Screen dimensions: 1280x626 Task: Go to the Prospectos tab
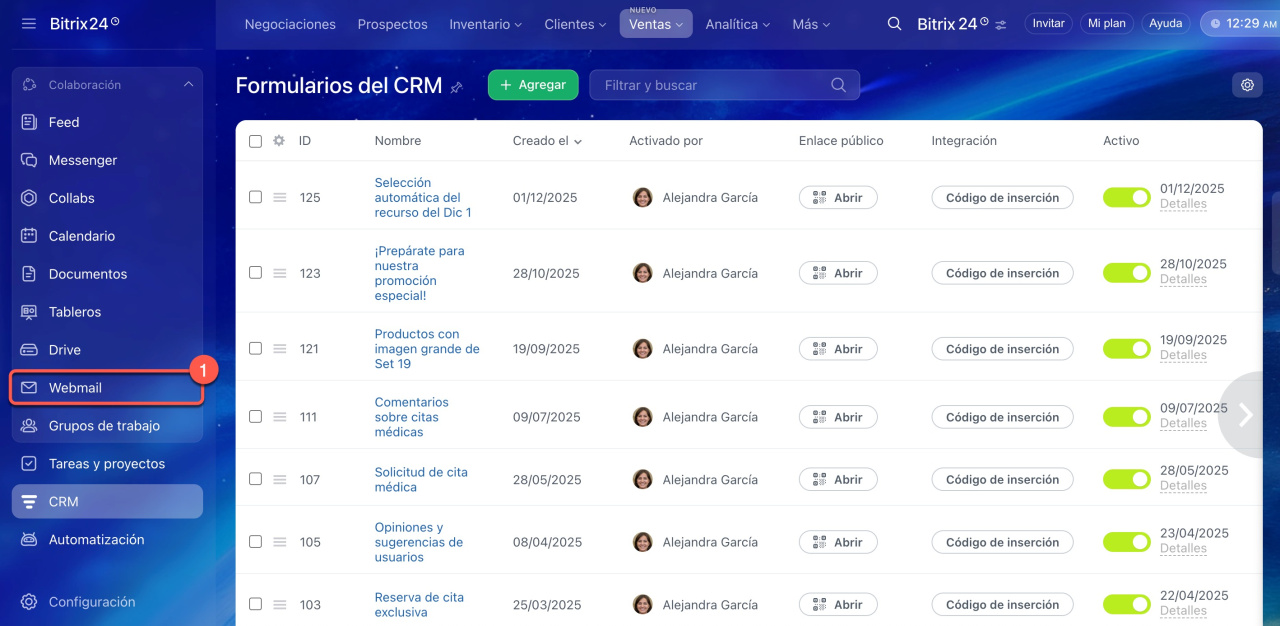pyautogui.click(x=392, y=24)
